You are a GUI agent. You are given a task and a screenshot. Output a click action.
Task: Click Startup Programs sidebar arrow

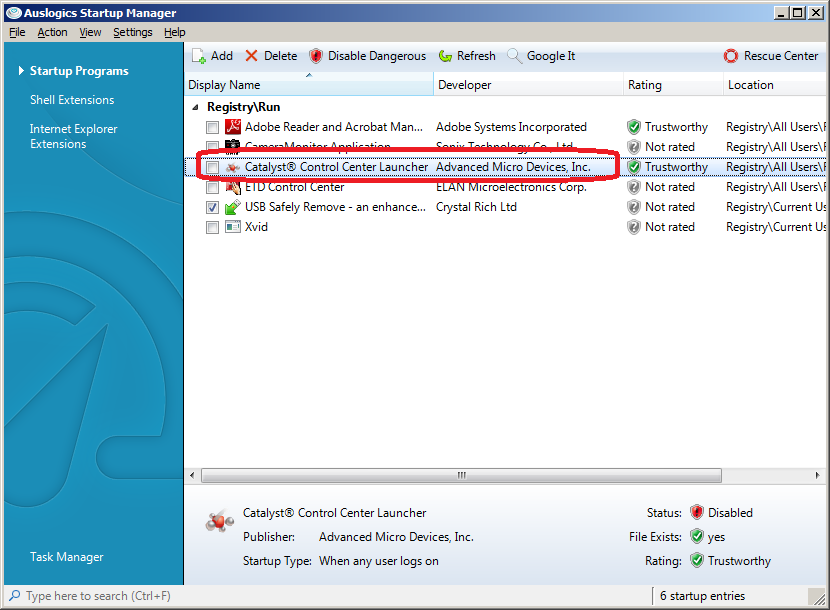(21, 70)
